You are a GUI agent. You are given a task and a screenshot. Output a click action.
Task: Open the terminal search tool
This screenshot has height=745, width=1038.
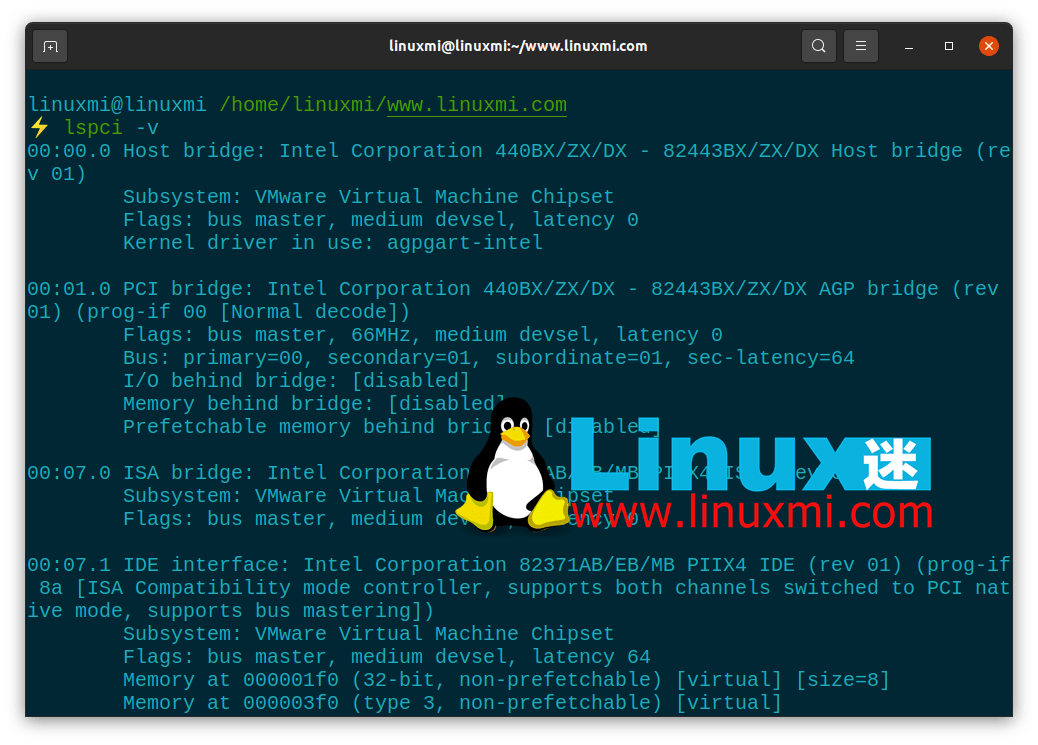click(818, 46)
